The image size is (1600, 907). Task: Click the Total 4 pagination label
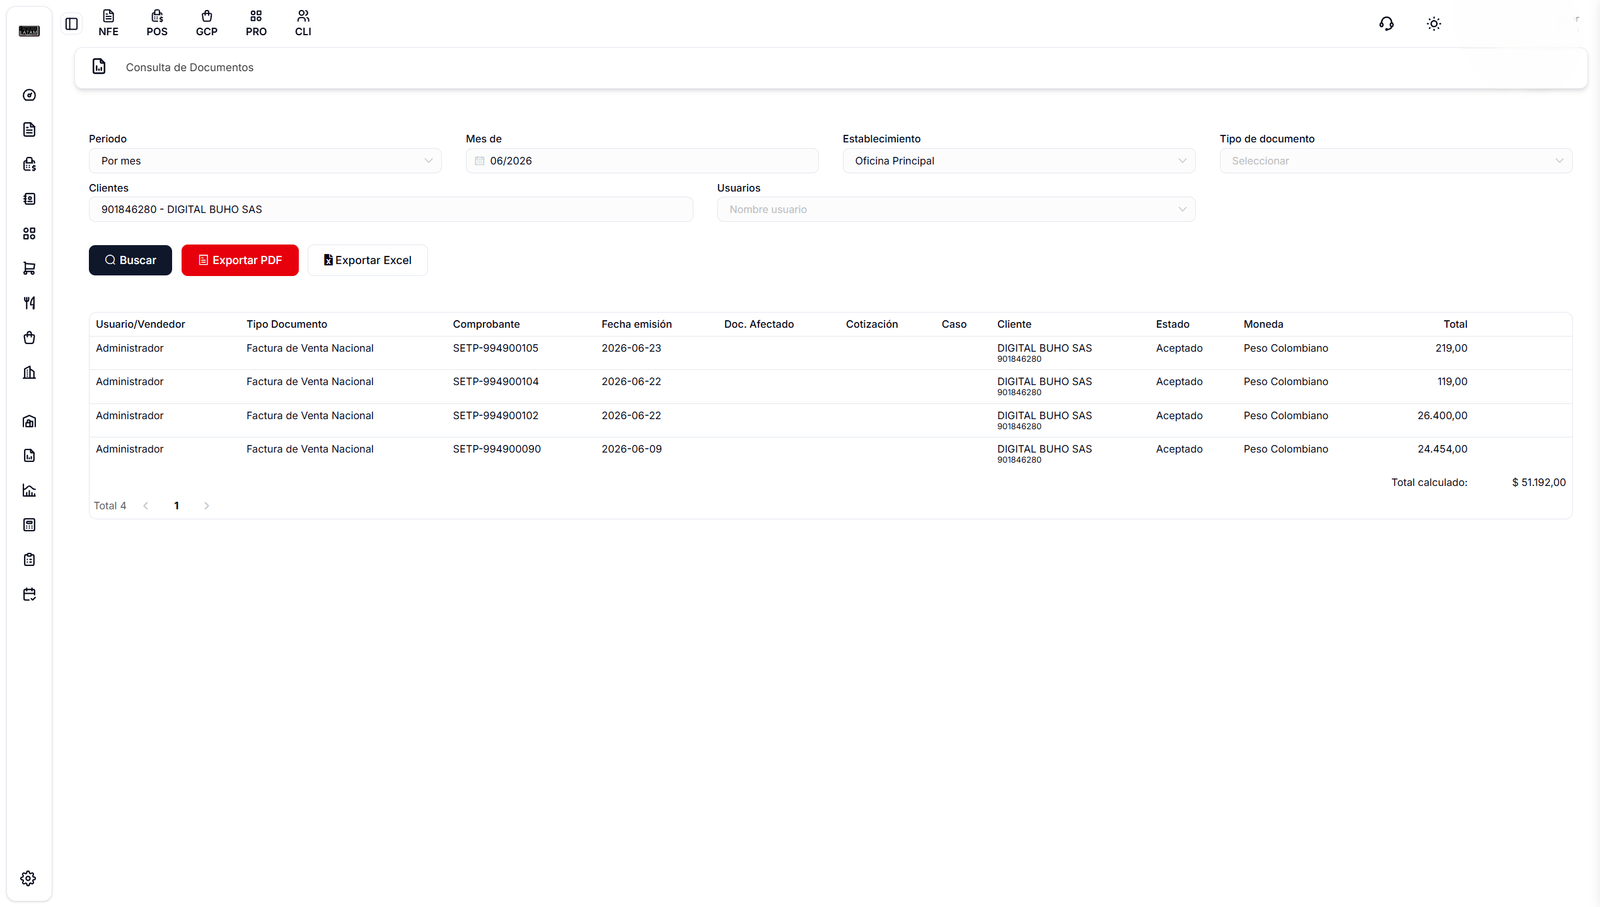pyautogui.click(x=110, y=506)
